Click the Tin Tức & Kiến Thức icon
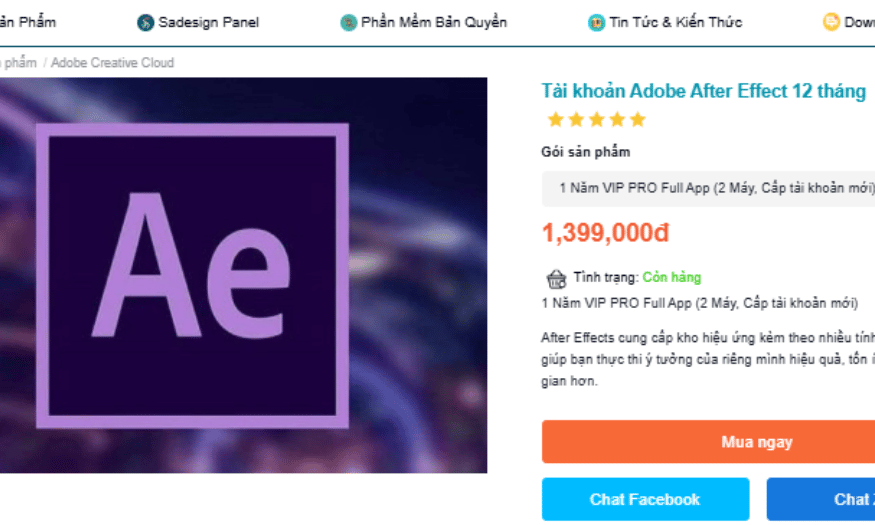 pyautogui.click(x=596, y=22)
